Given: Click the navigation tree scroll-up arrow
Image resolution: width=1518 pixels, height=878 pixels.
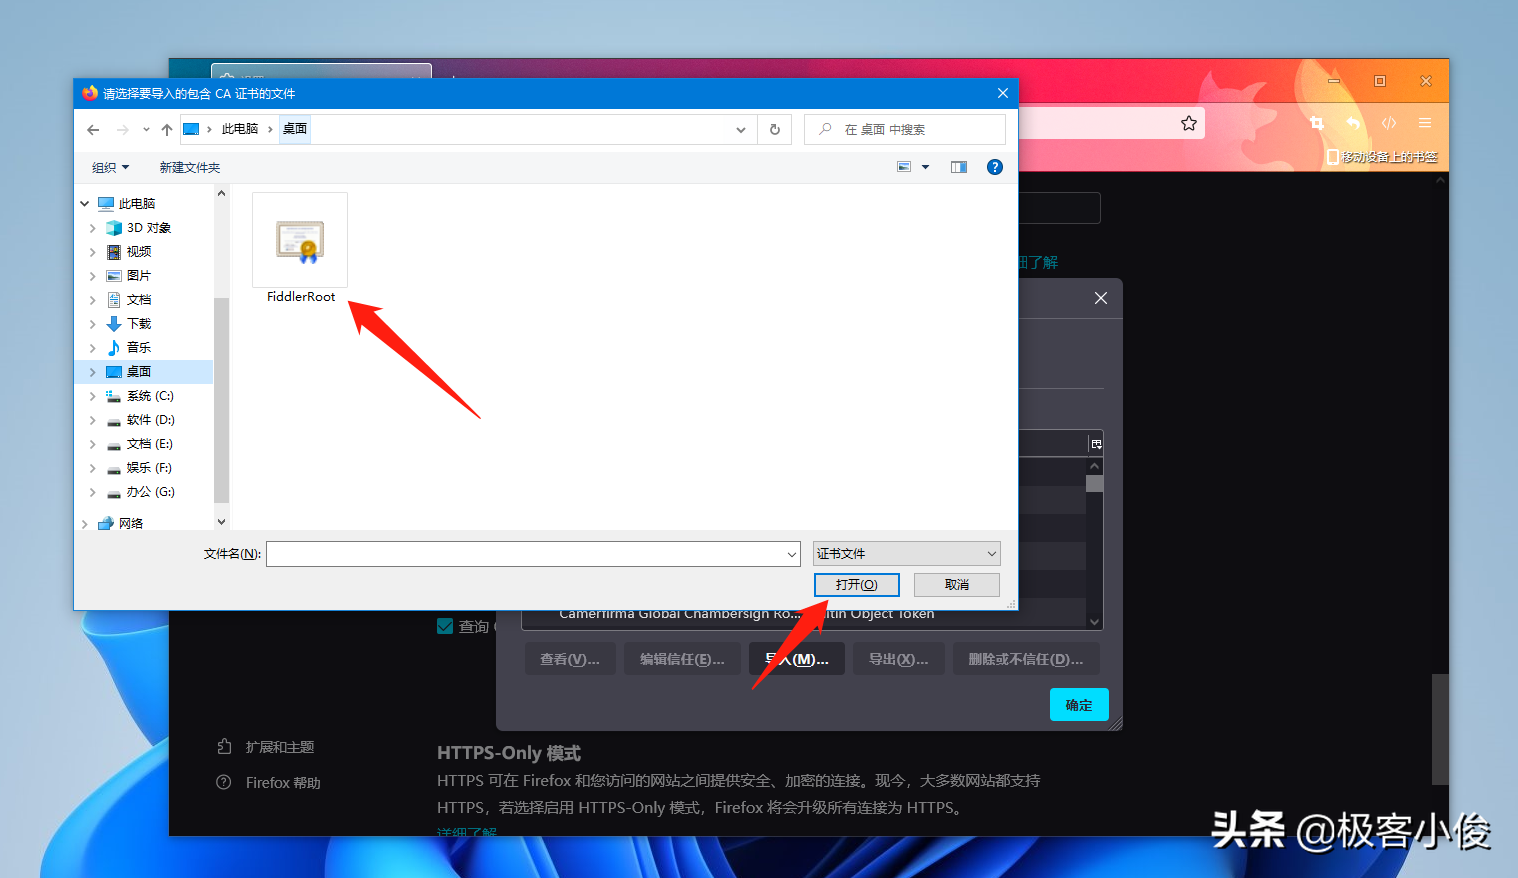Looking at the screenshot, I should (221, 193).
